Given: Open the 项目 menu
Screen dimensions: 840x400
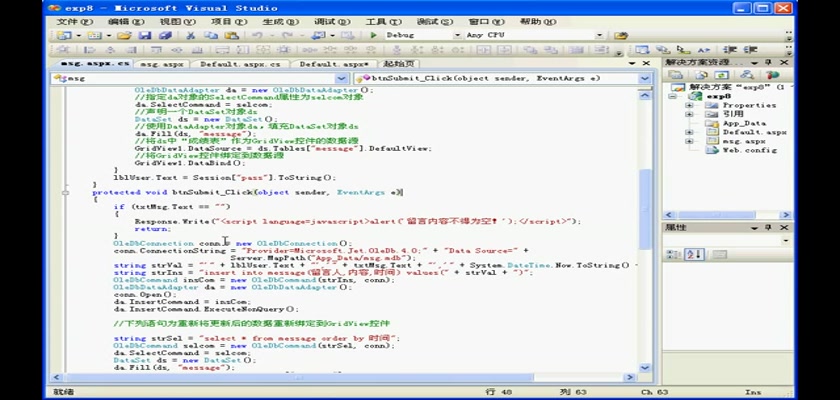Looking at the screenshot, I should [229, 22].
